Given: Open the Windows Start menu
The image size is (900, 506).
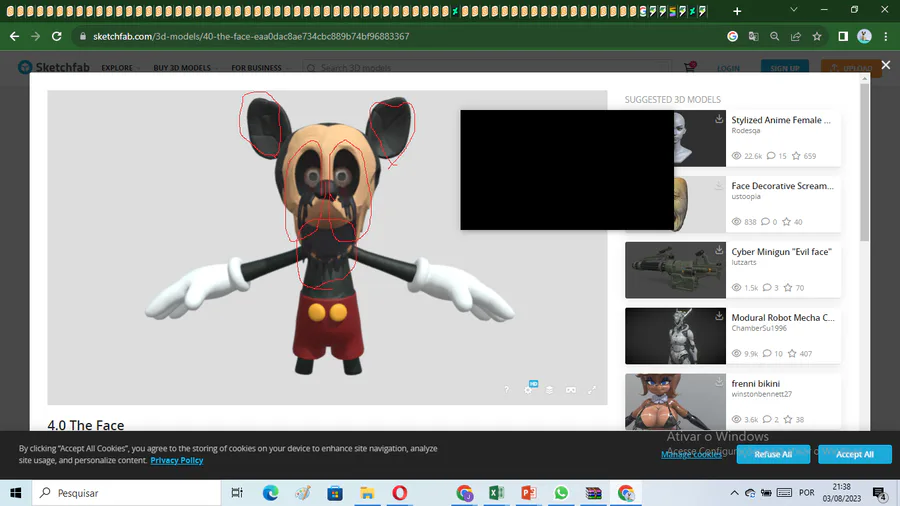Looking at the screenshot, I should [x=15, y=493].
